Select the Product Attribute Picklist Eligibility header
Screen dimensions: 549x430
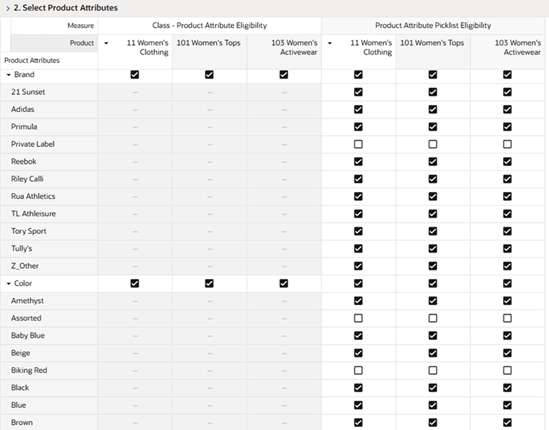click(x=433, y=26)
